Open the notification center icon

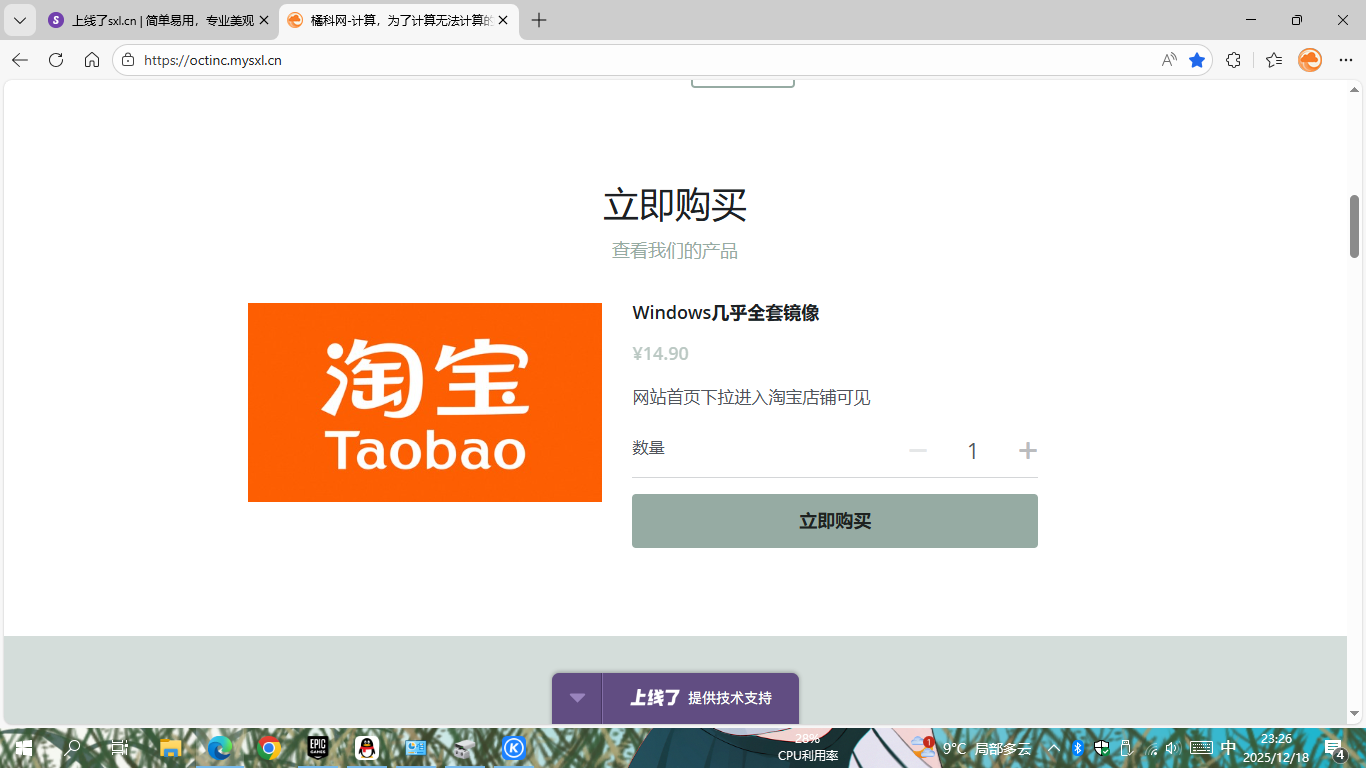1334,748
